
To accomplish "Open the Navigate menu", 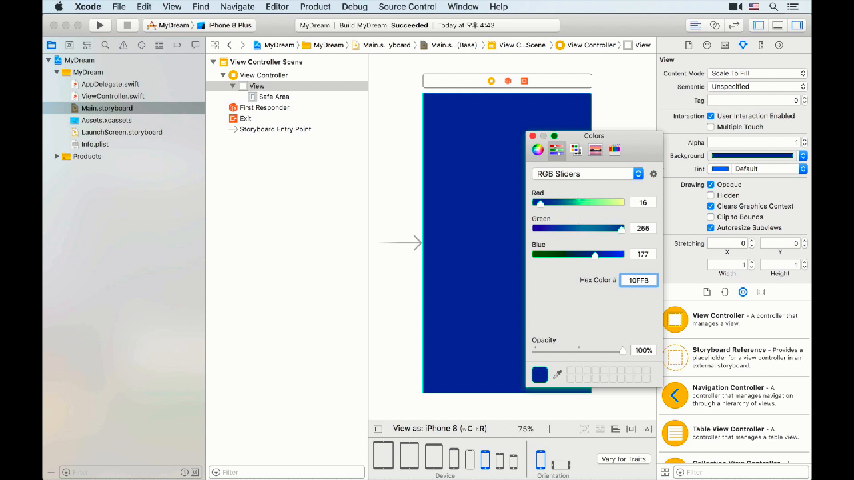I will [x=237, y=7].
